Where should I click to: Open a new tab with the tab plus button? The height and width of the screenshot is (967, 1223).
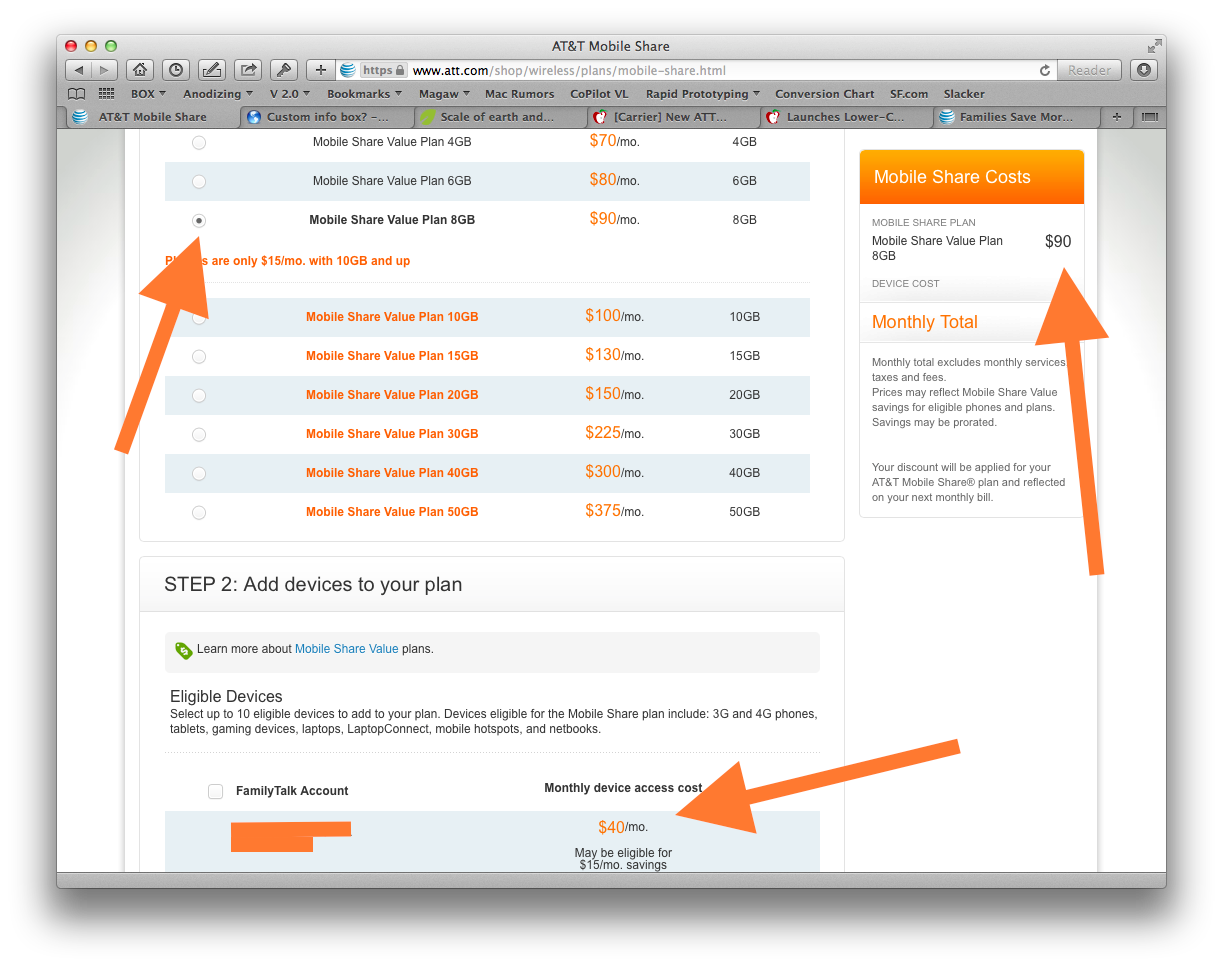click(x=1117, y=117)
